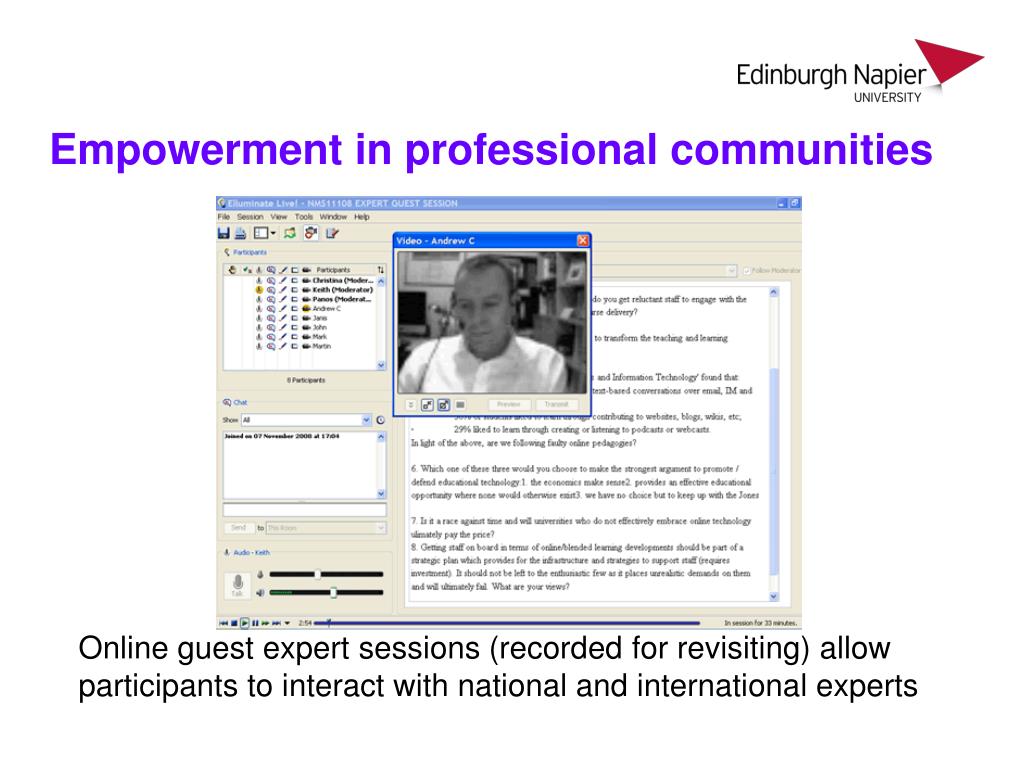Click the video camera column header icon
This screenshot has height=768, width=1024.
point(306,270)
